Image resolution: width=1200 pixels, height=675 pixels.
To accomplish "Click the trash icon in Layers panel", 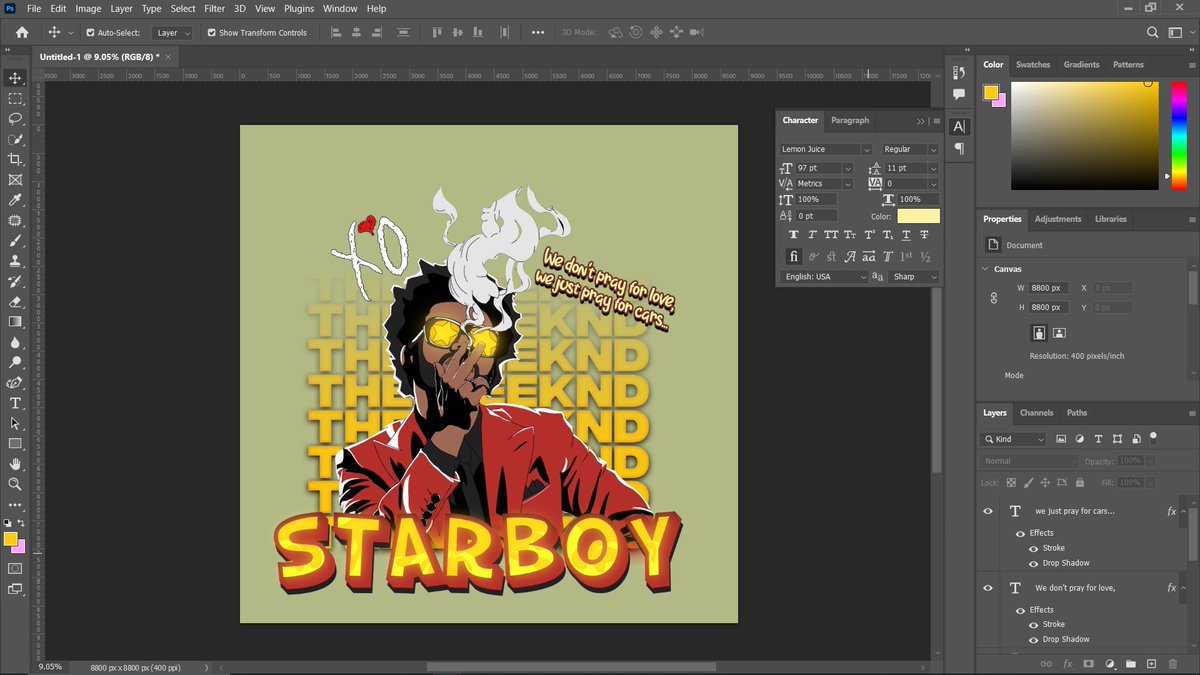I will (1173, 664).
